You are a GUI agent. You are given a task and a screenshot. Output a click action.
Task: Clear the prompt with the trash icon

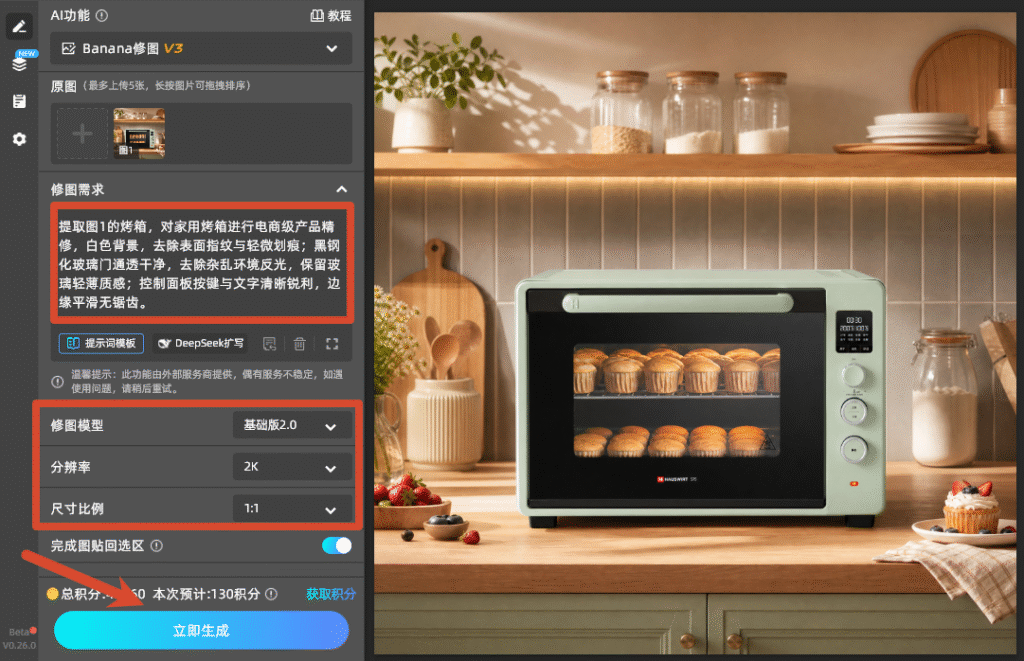299,344
